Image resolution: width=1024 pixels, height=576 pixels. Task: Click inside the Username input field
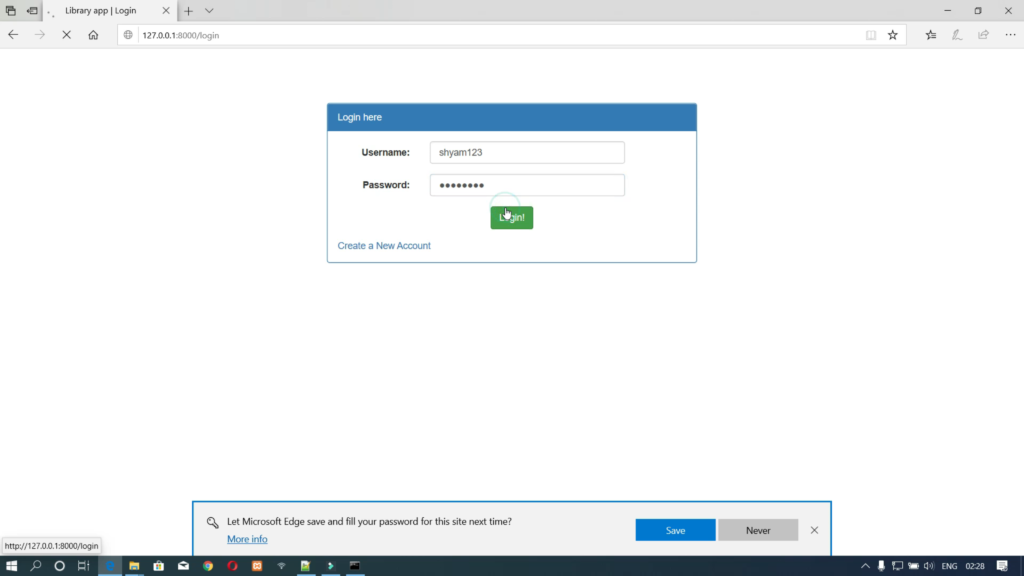(527, 152)
